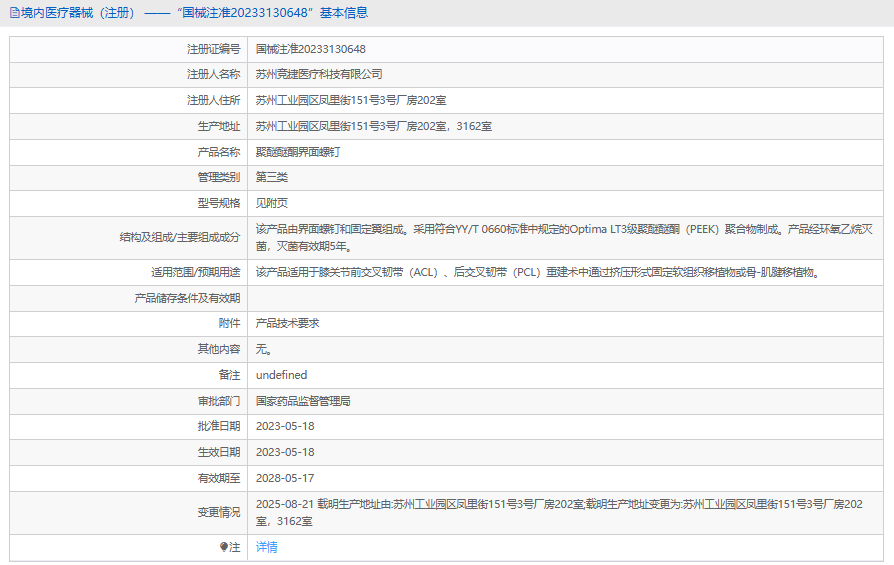Screen dimensions: 894x565
Task: Click the bullet icon next to 注
Action: pos(224,547)
